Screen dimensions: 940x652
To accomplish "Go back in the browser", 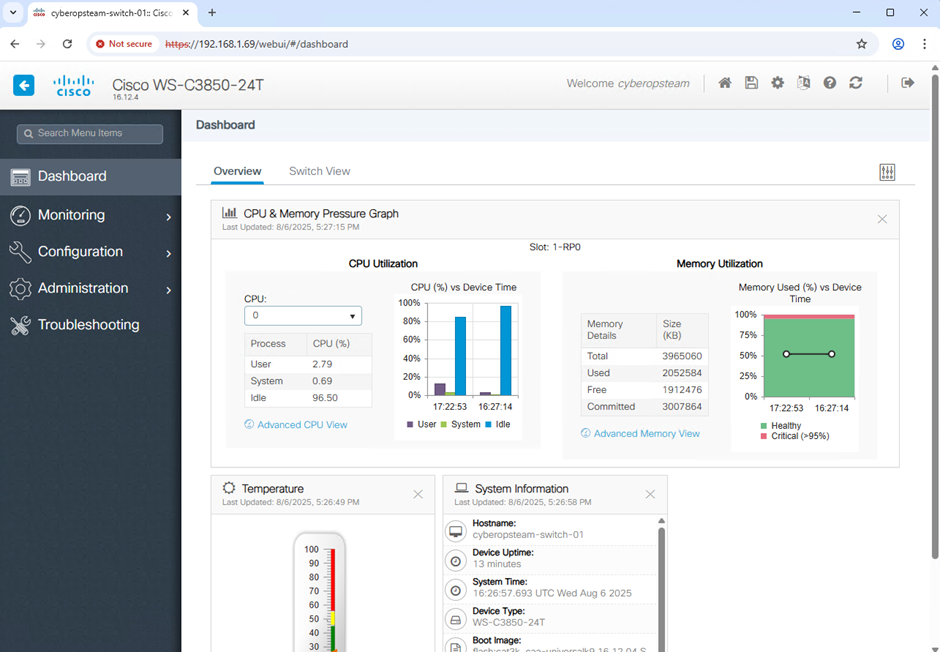I will click(15, 44).
